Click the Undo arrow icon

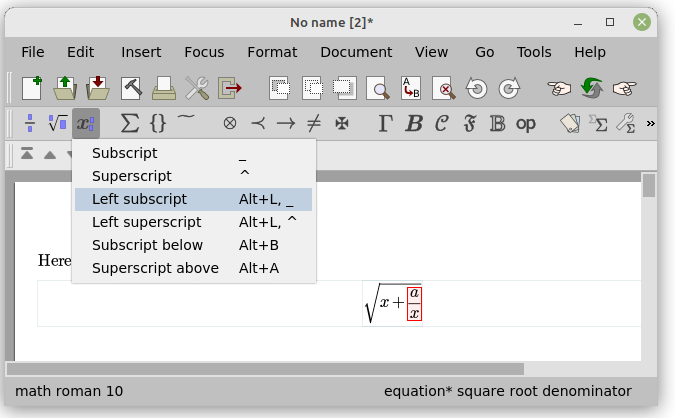click(477, 88)
